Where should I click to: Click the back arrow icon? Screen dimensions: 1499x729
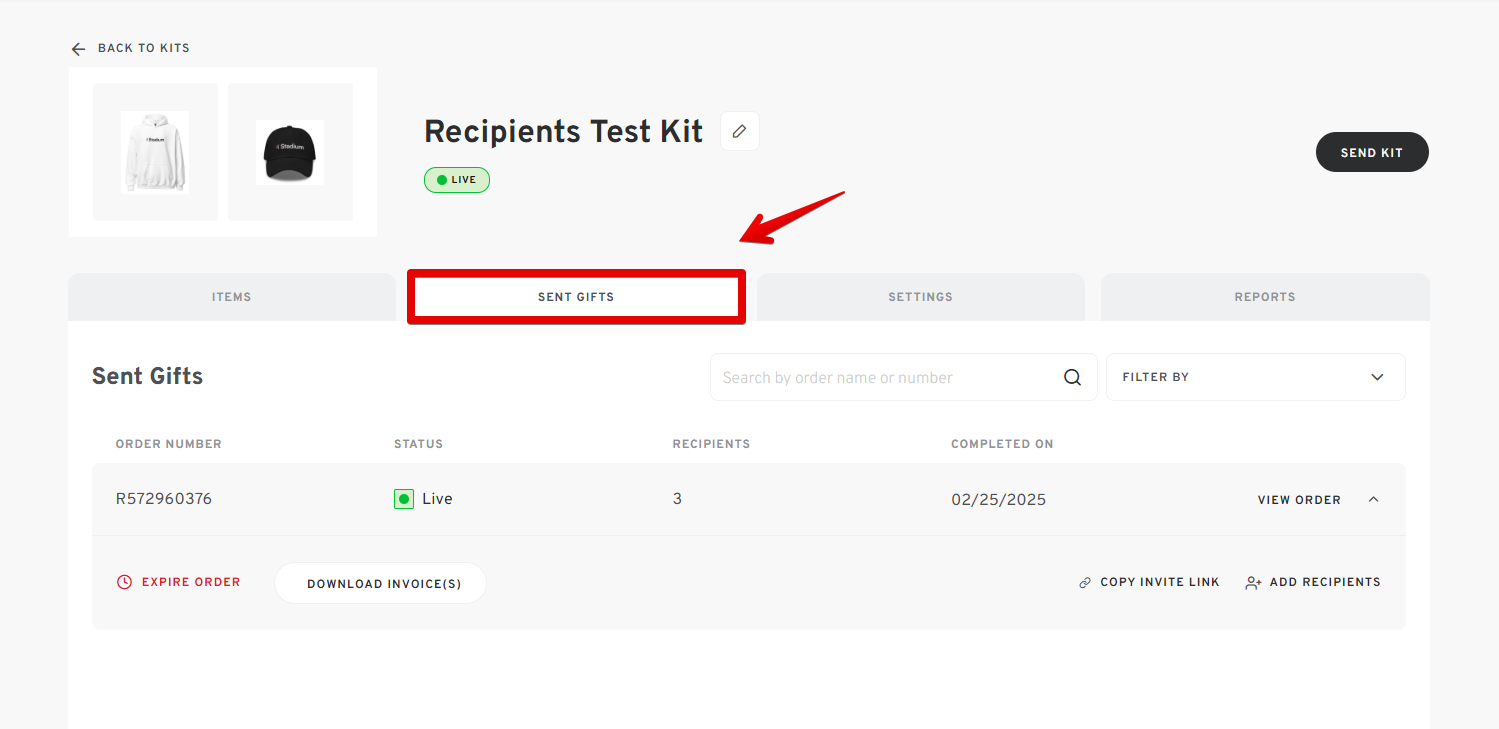click(78, 49)
